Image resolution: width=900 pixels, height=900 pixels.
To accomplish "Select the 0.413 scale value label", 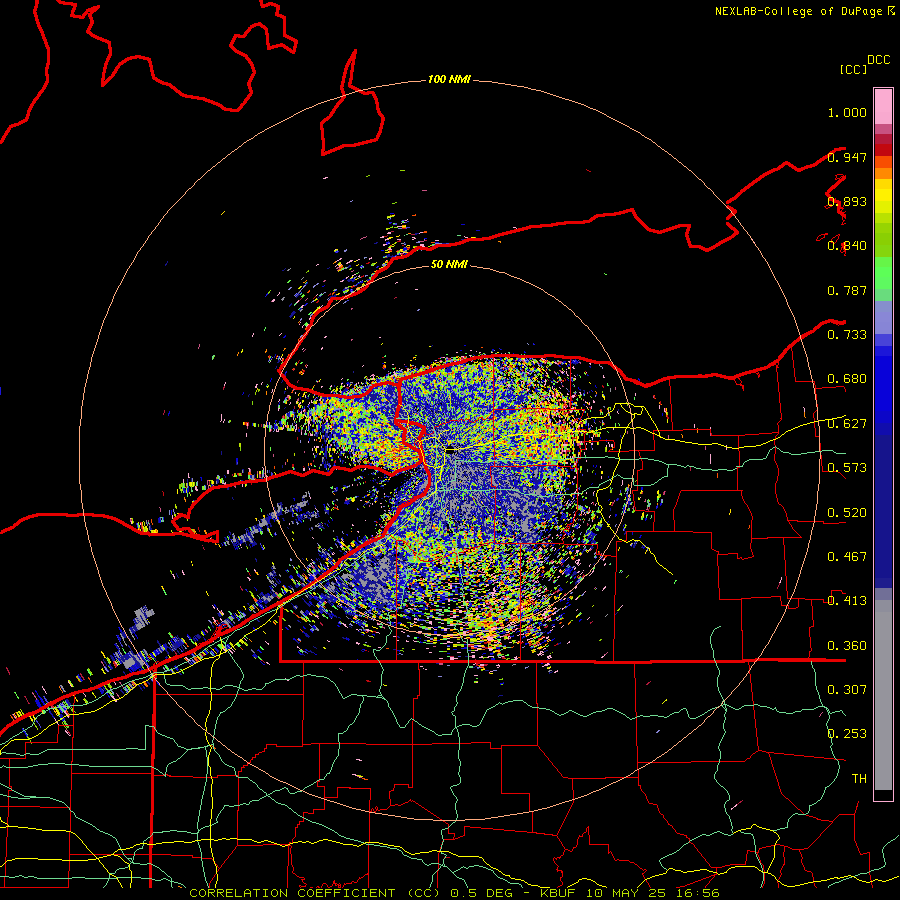I will tap(847, 601).
